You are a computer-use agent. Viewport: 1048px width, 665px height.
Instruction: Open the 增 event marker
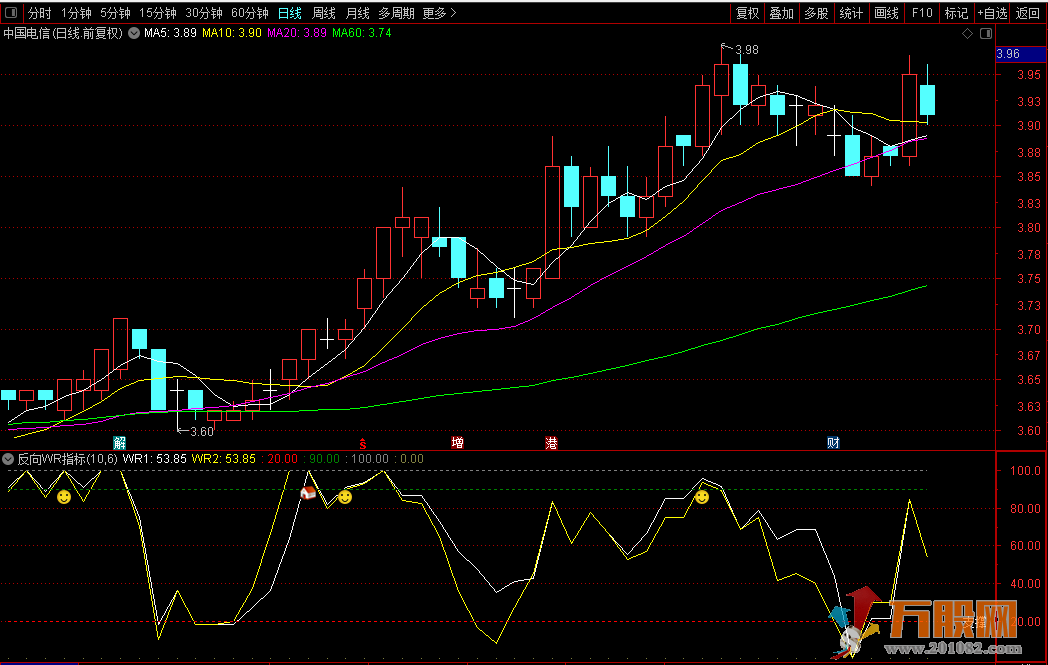[x=457, y=442]
